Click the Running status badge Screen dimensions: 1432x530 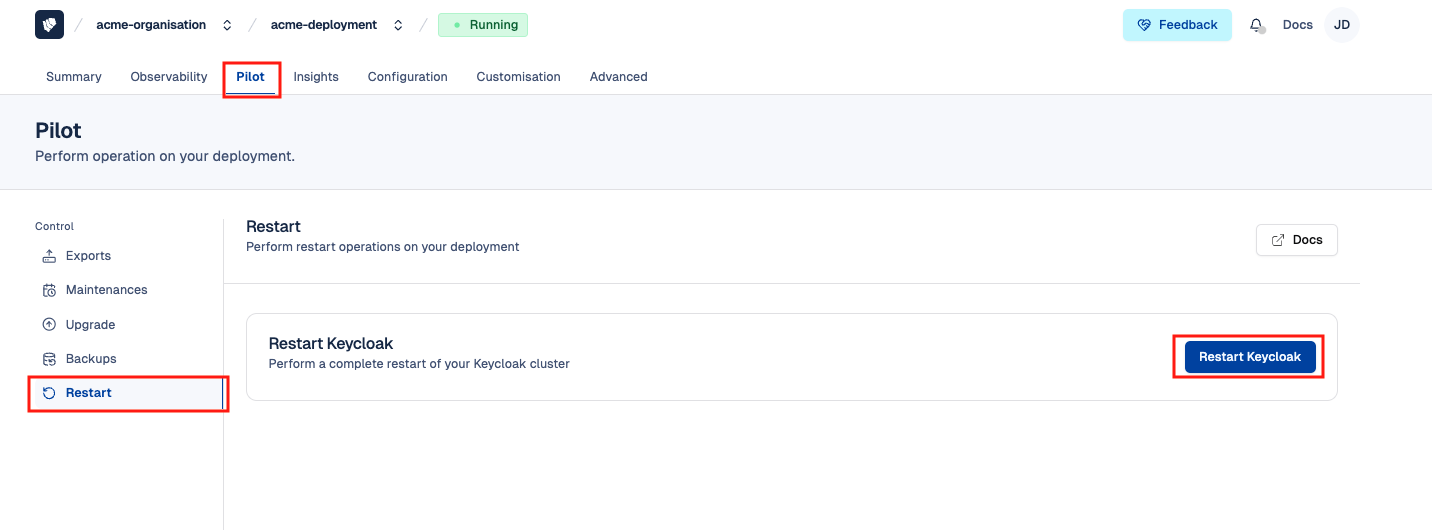(x=483, y=25)
